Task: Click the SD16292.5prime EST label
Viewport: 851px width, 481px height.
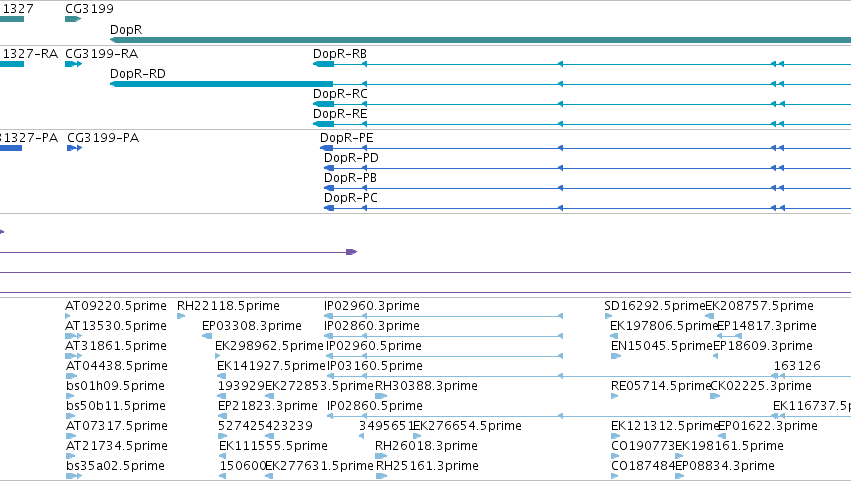Action: click(x=655, y=306)
